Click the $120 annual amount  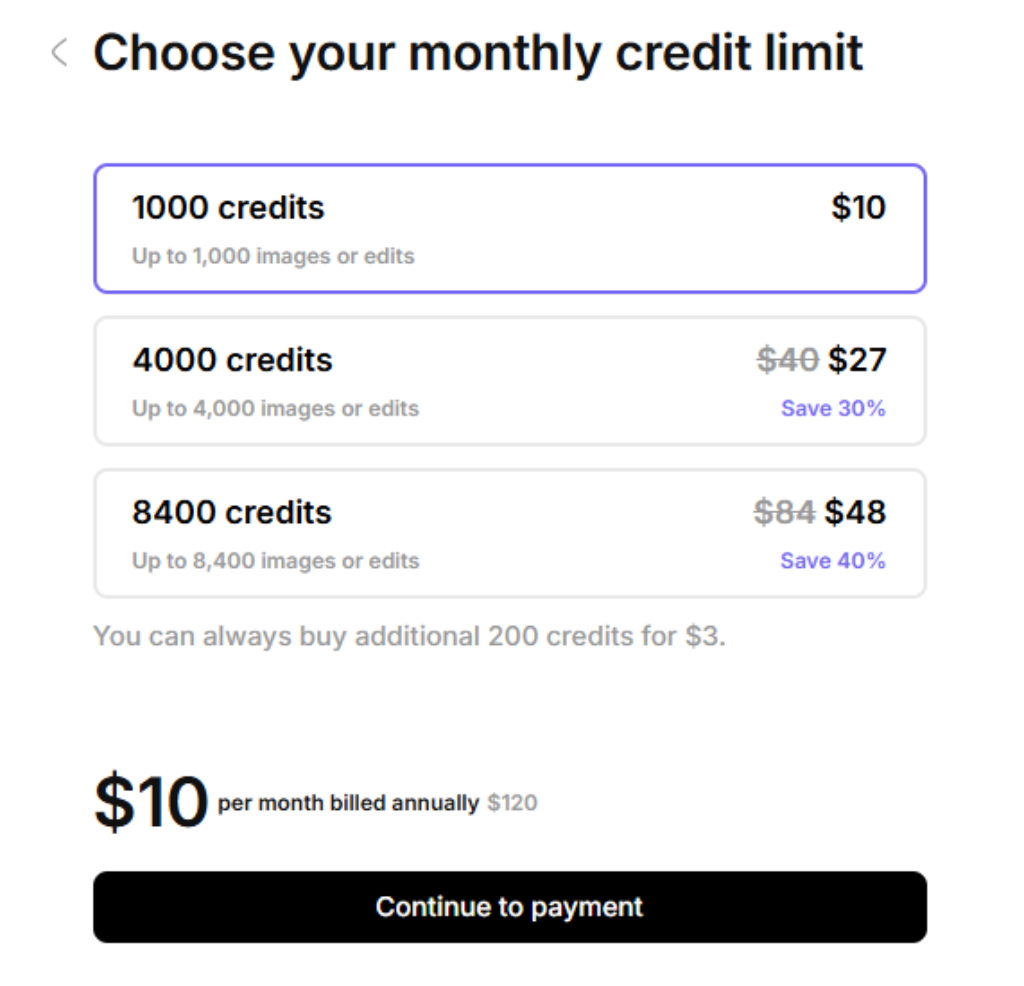click(x=512, y=802)
